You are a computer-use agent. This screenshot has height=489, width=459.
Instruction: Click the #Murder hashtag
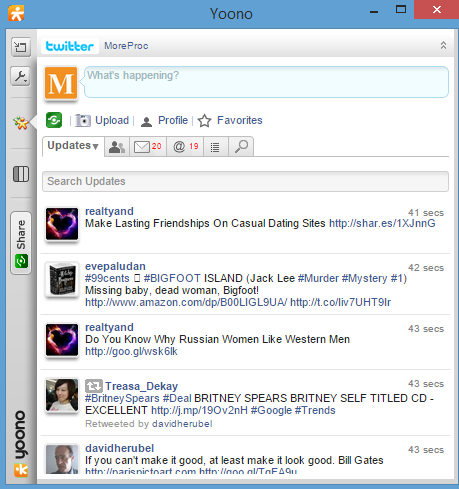pos(318,278)
